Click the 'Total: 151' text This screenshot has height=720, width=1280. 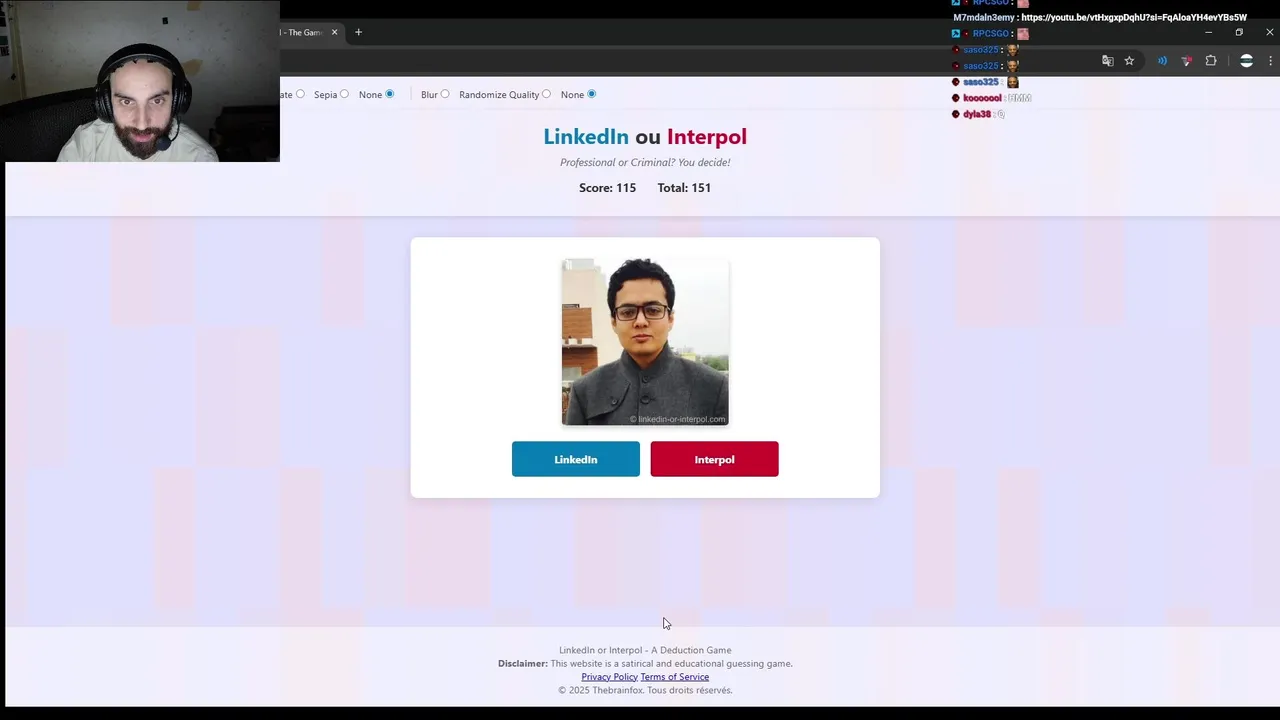point(684,188)
